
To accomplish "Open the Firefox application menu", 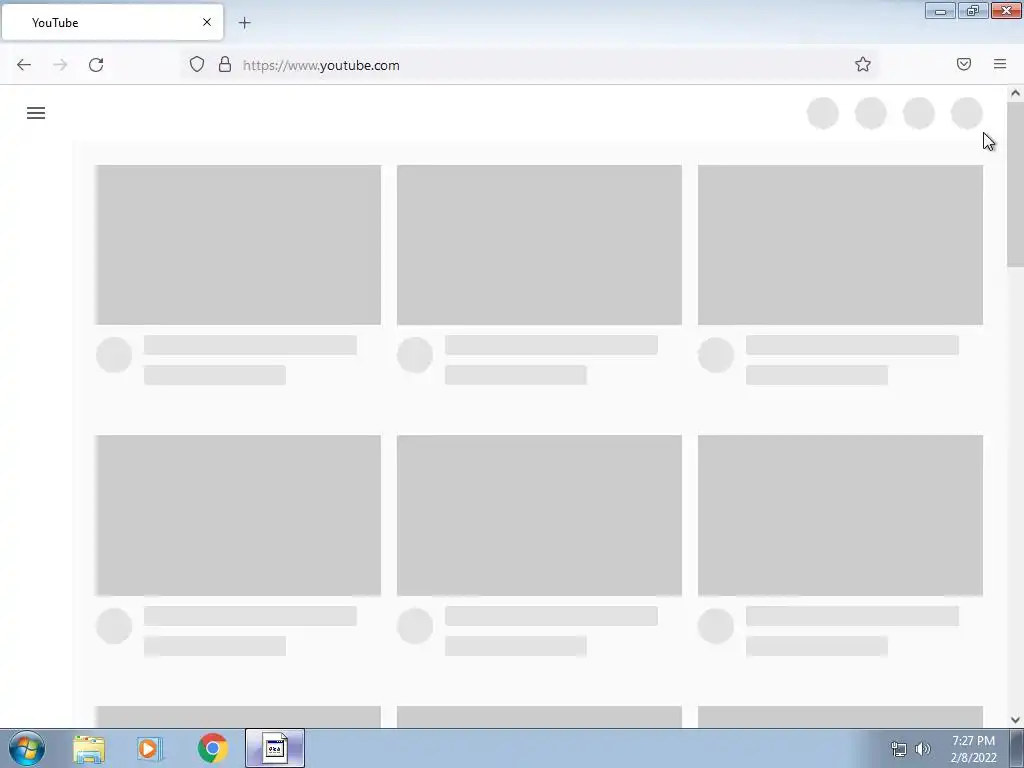I will pyautogui.click(x=1000, y=64).
